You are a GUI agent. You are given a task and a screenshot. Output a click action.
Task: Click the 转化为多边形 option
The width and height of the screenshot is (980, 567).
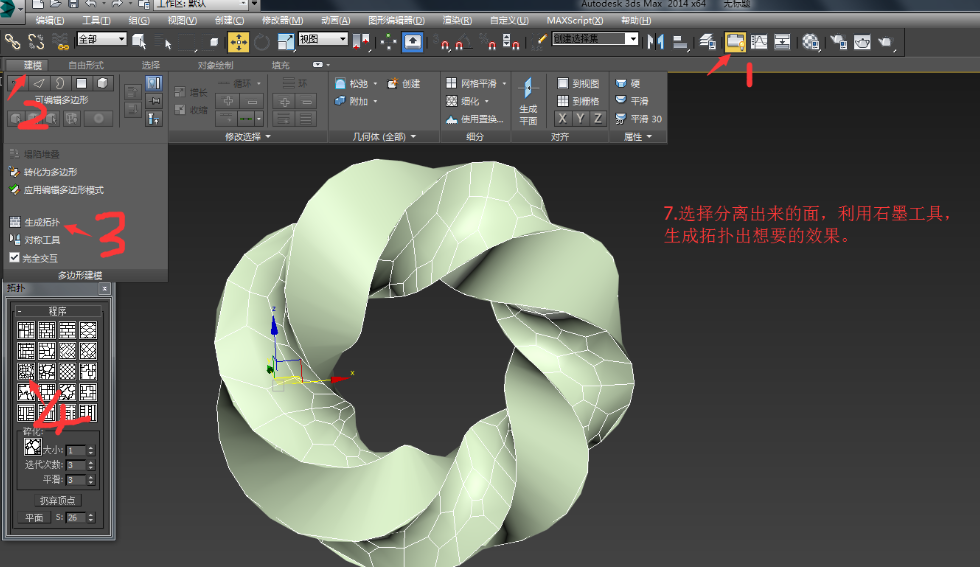click(50, 172)
